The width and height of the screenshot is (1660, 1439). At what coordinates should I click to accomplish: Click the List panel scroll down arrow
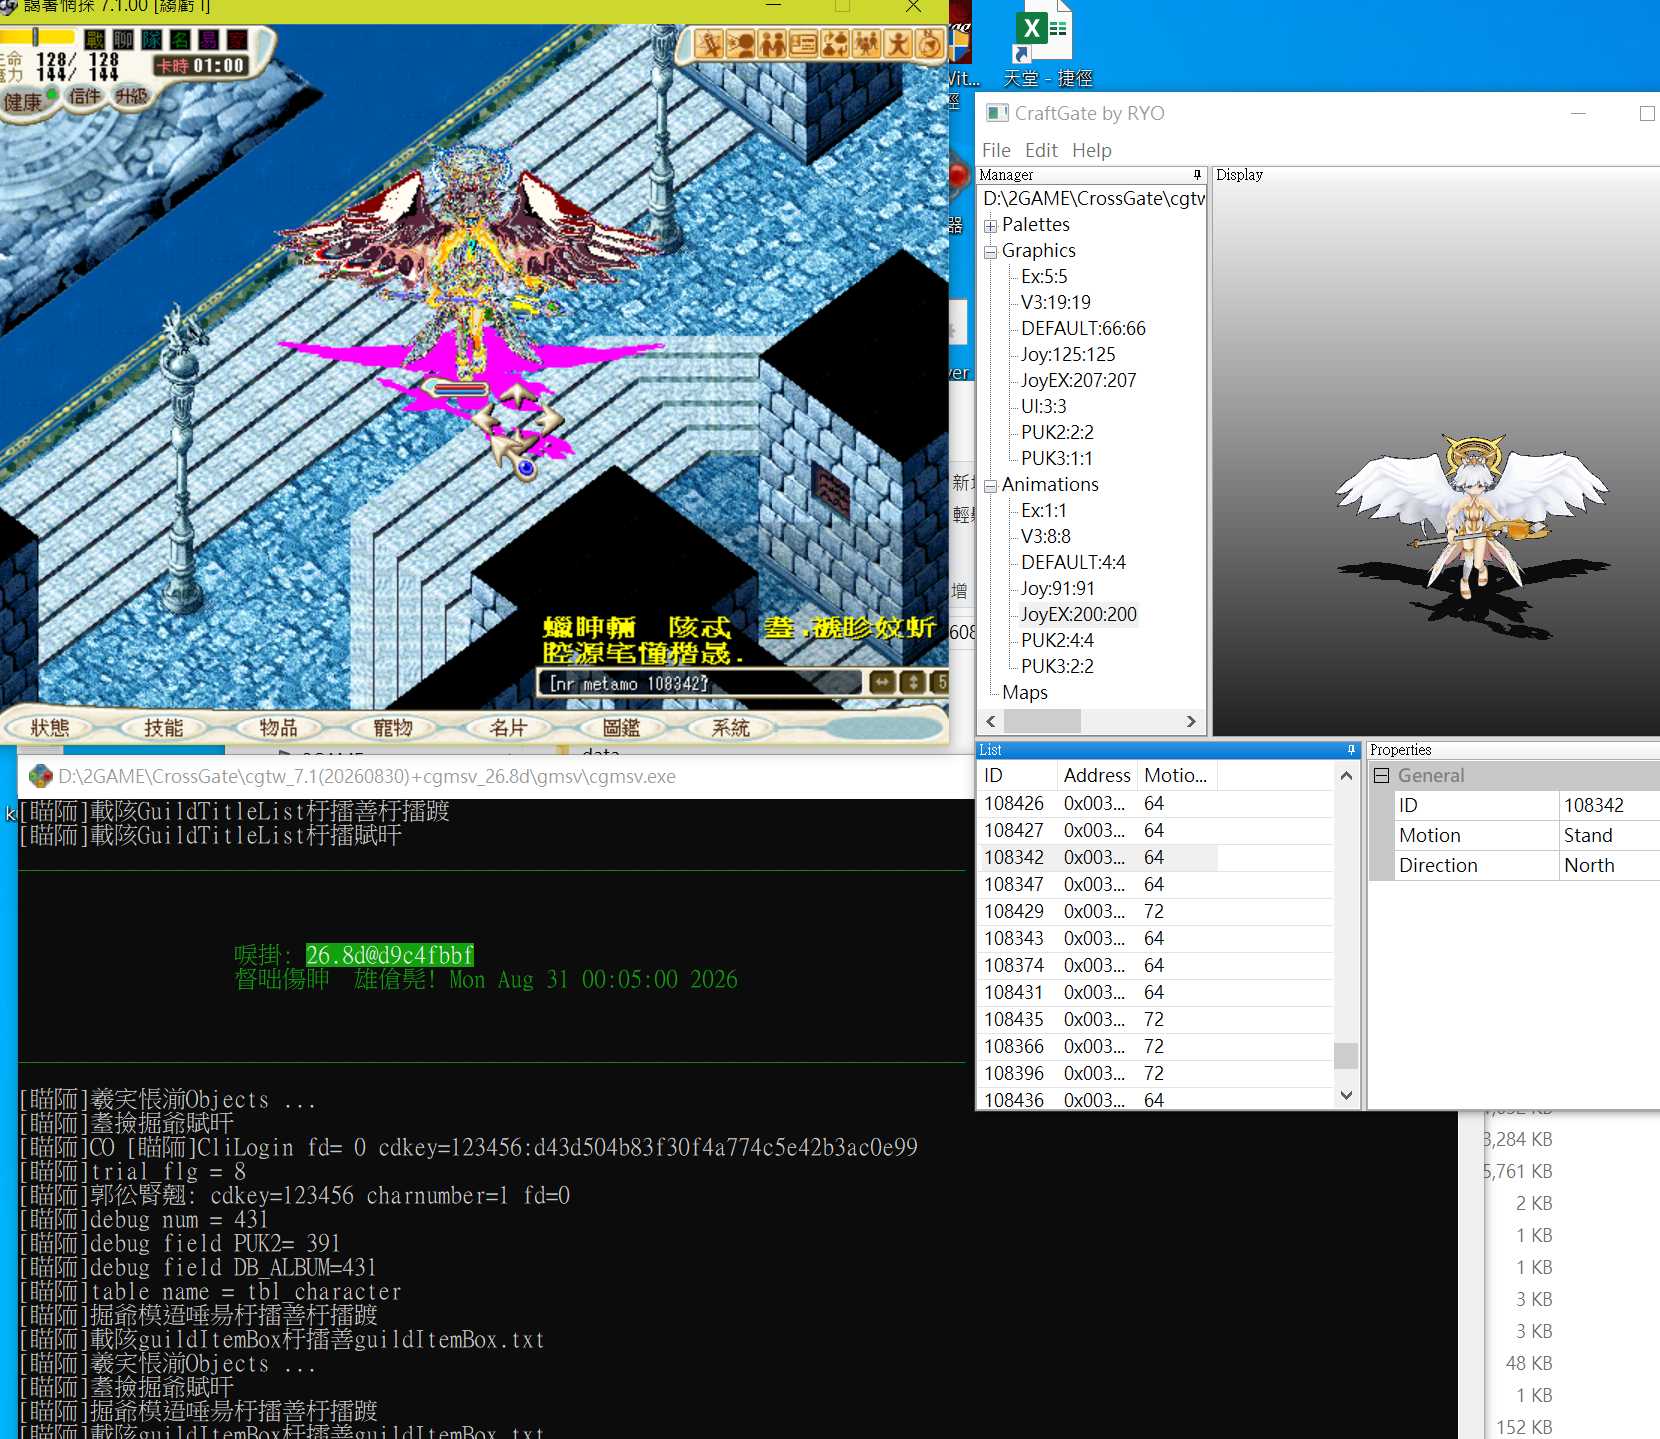[x=1346, y=1095]
